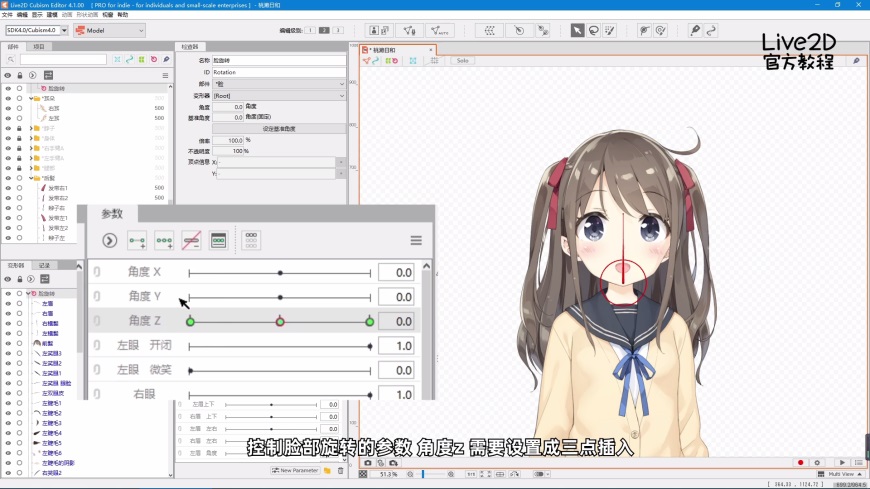
Task: Click the middle key on 角度 Z slider
Action: click(280, 322)
